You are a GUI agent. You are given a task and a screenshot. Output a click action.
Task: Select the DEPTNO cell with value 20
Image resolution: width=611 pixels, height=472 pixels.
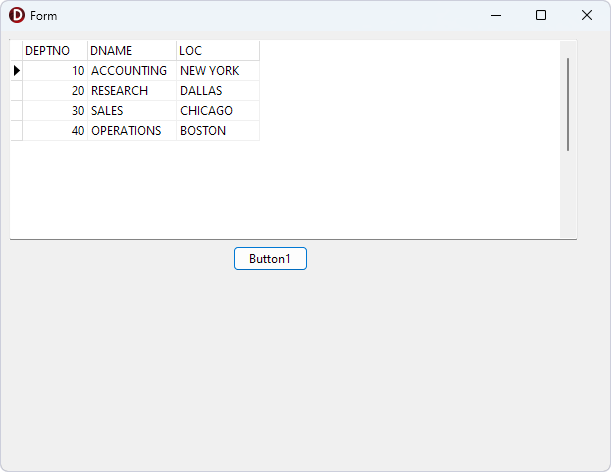(x=55, y=91)
